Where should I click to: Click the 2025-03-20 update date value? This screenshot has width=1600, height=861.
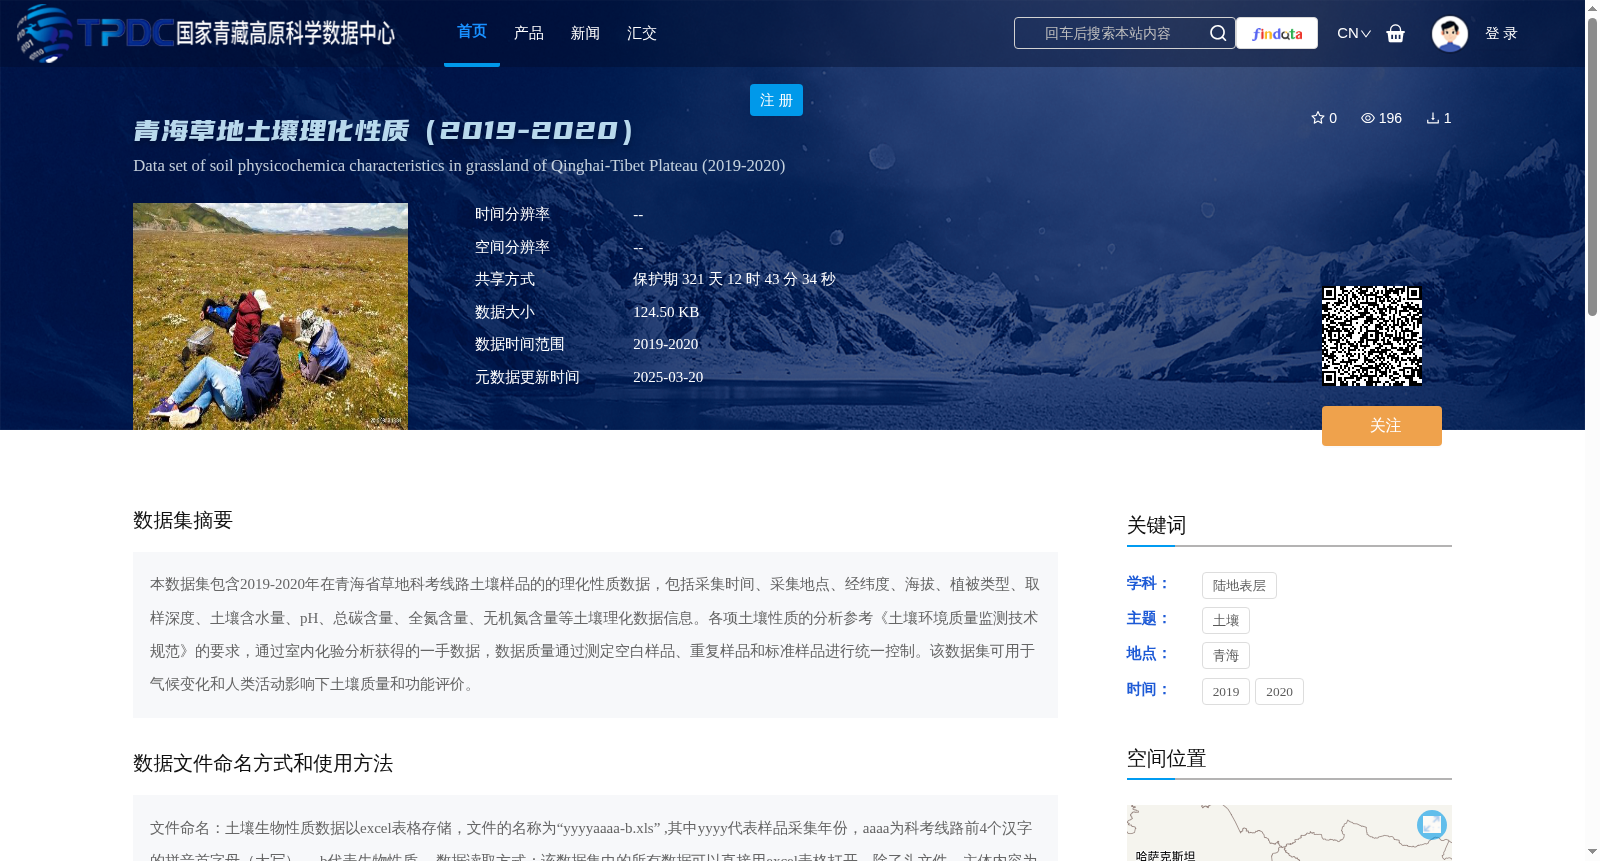click(668, 377)
